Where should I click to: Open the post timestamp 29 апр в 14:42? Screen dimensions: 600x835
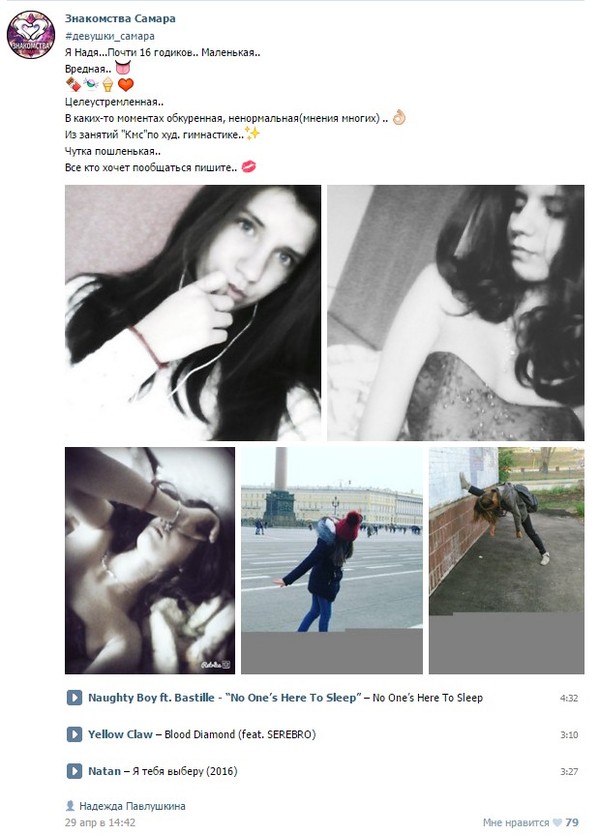tap(100, 823)
